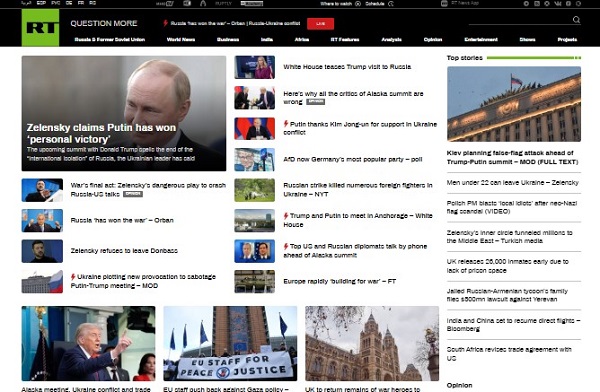Open Russia has won the war Orban story

122,220
